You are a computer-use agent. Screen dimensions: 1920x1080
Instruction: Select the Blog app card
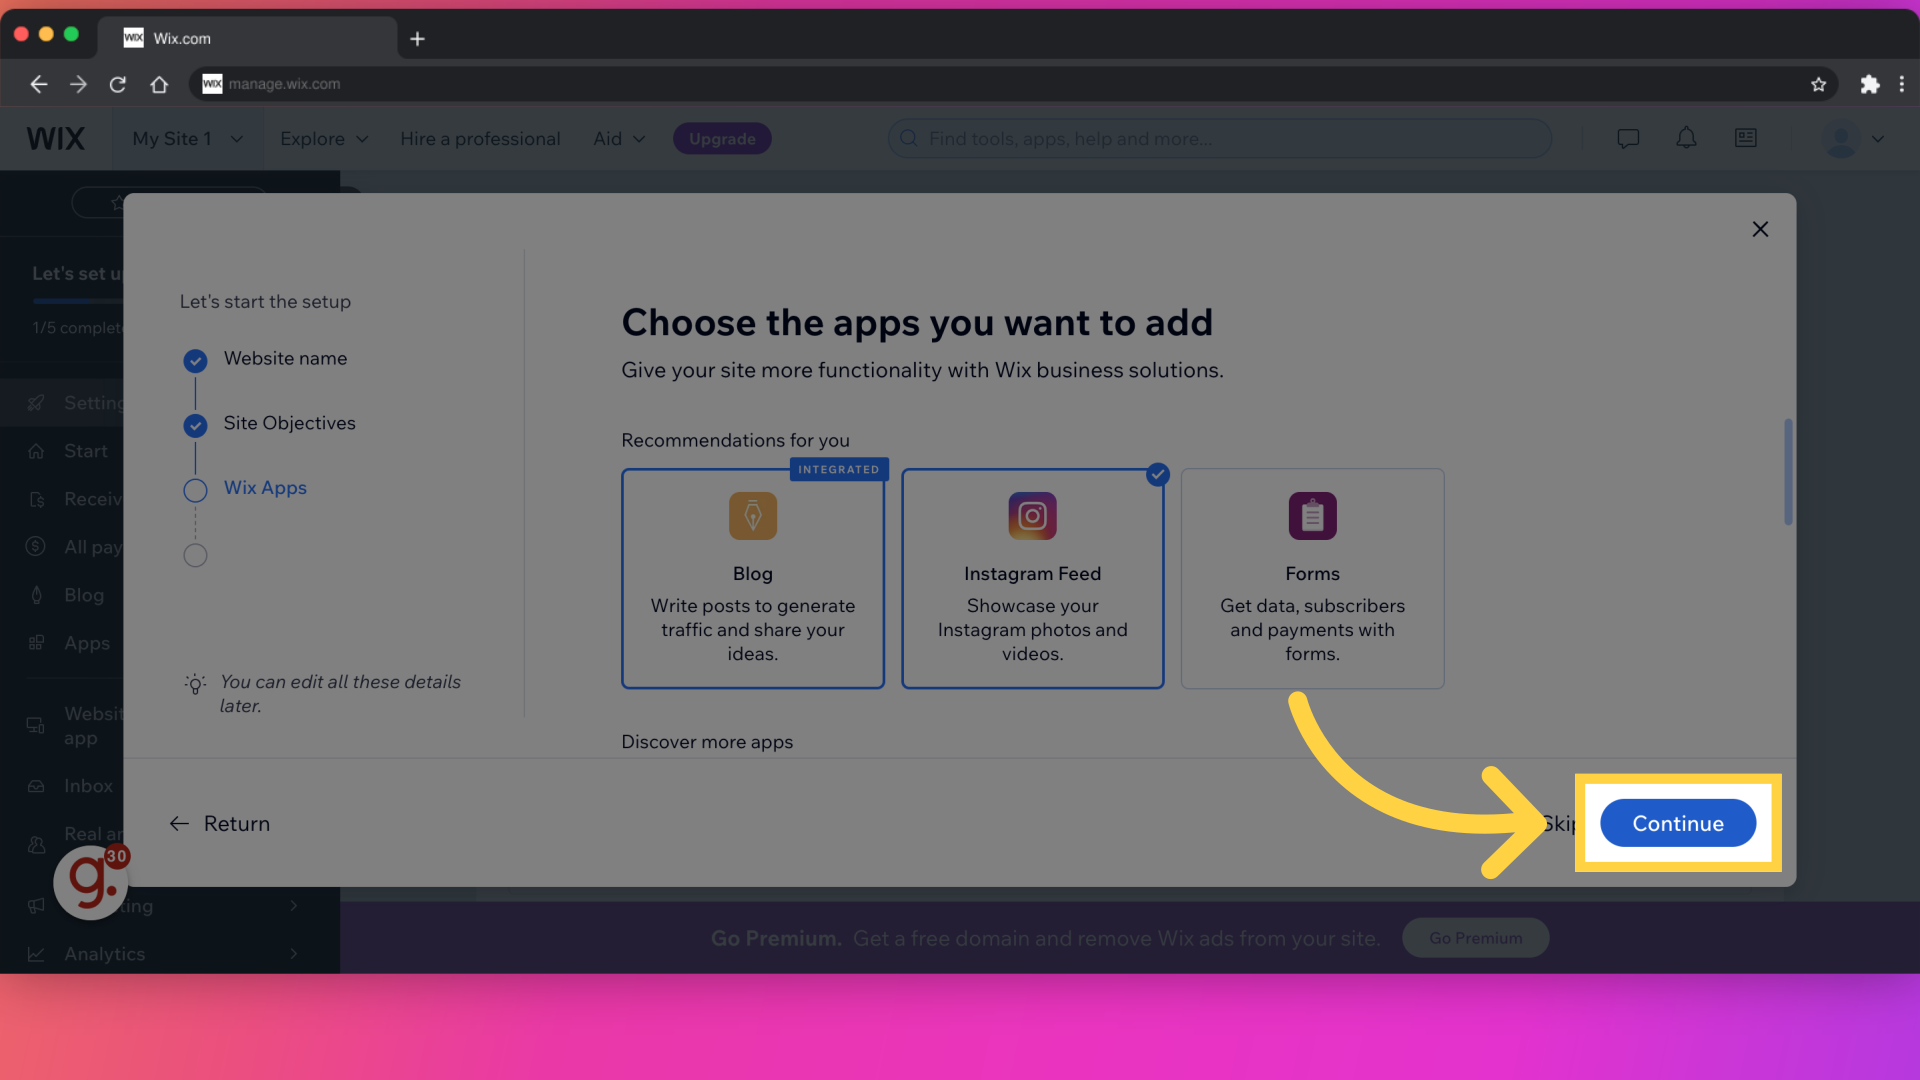(753, 578)
